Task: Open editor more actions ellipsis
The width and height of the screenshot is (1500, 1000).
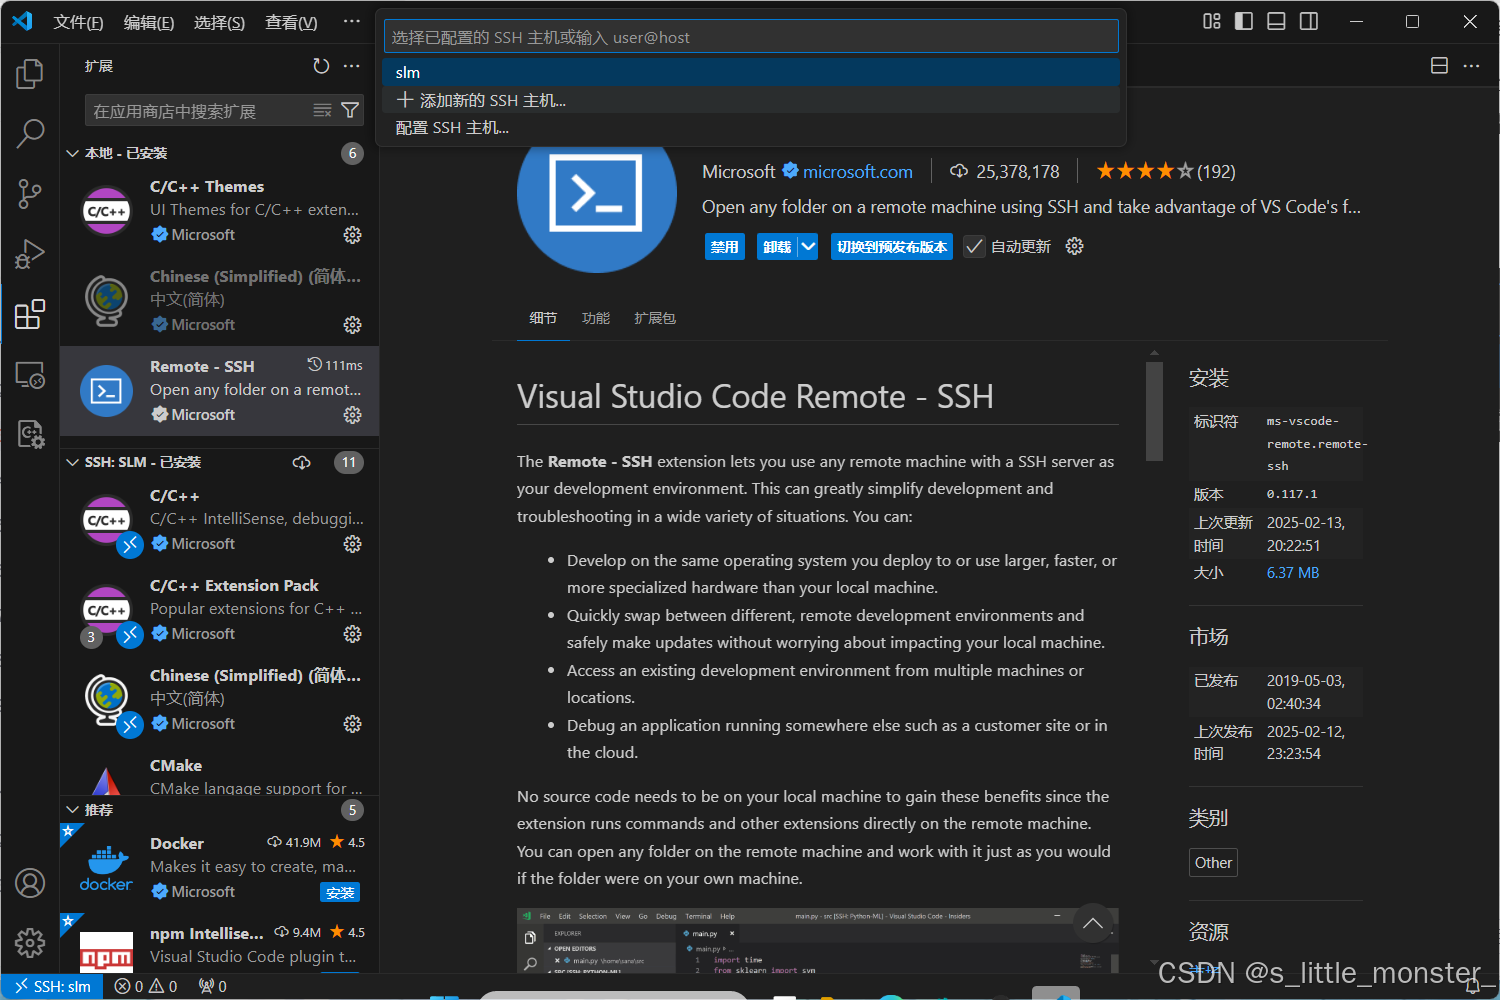Action: [x=1471, y=66]
